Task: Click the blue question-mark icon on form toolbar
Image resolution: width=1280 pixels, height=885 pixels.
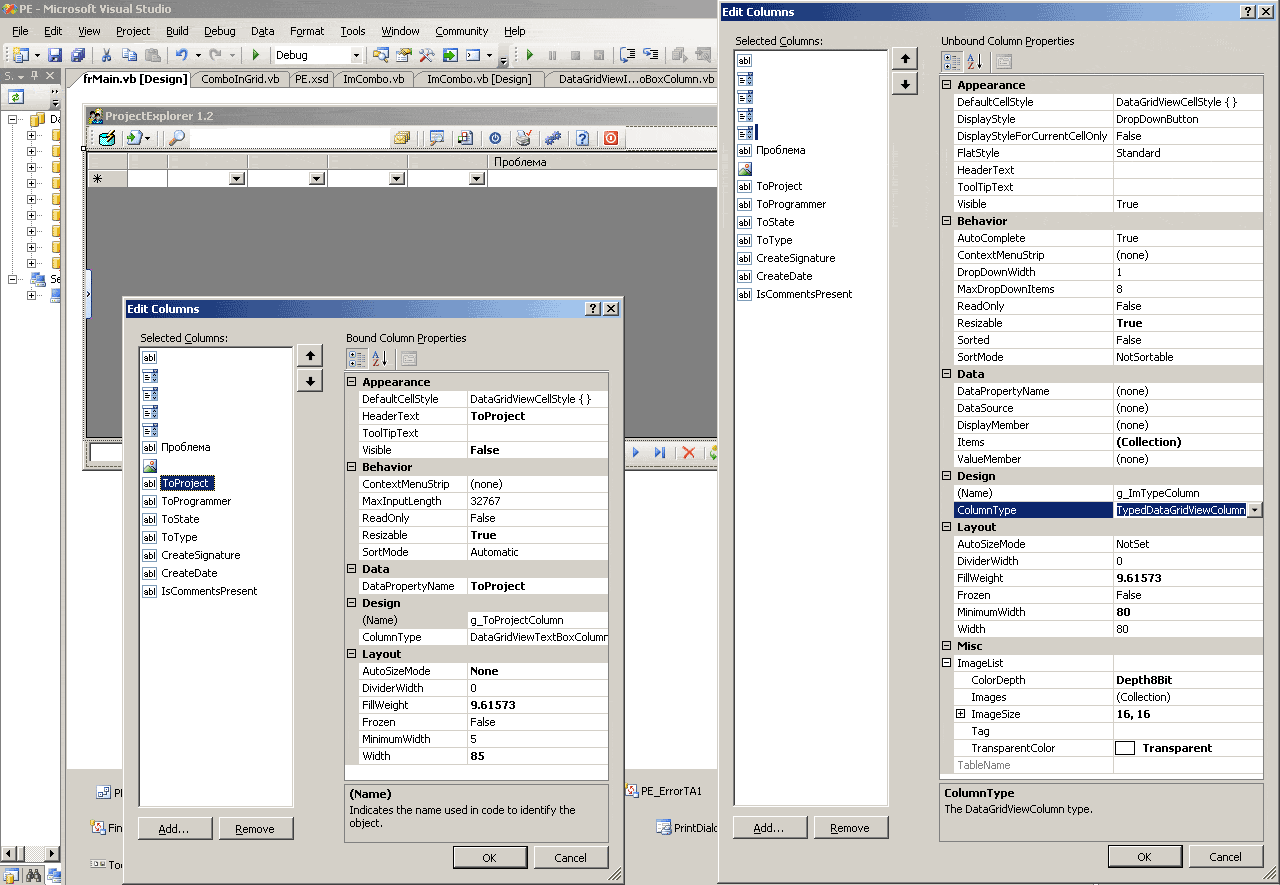Action: click(x=582, y=139)
